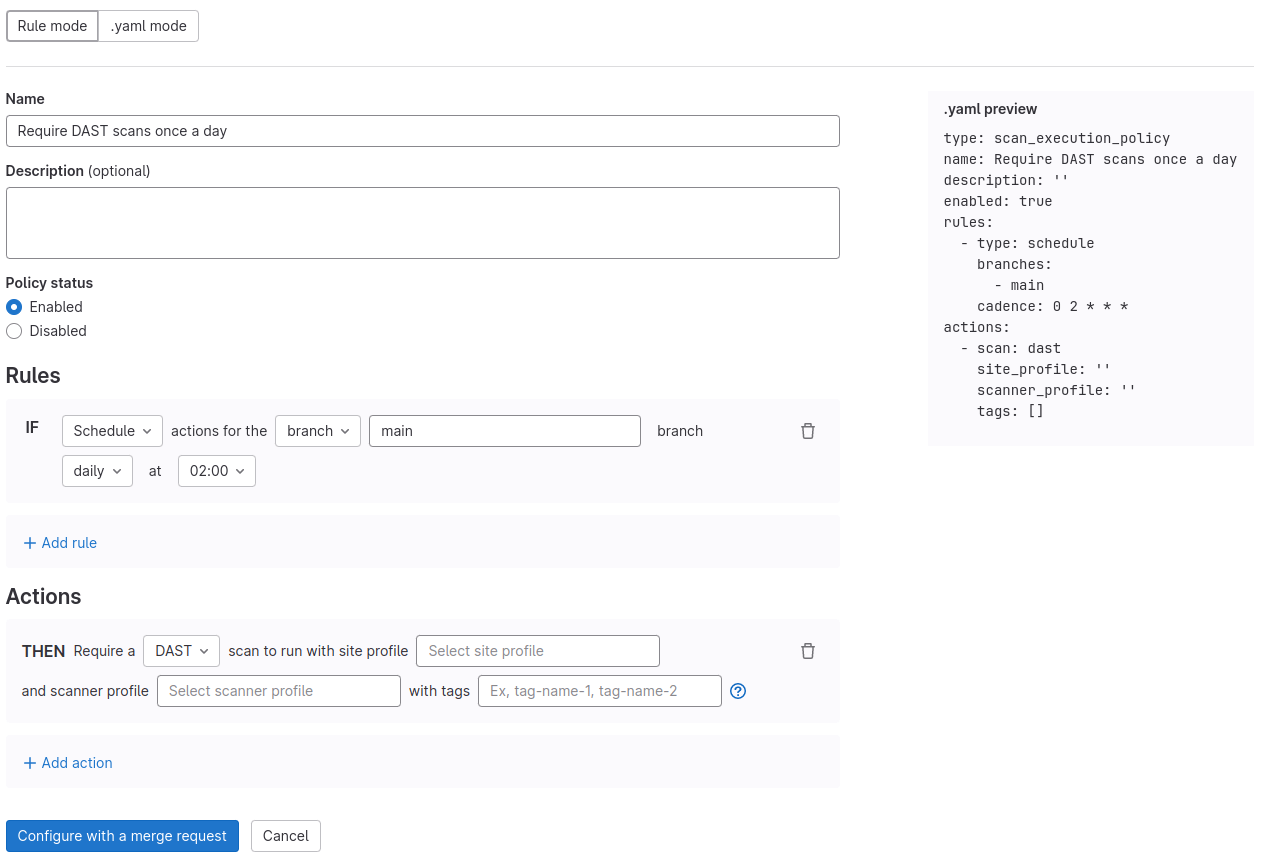Click the plus icon beside Add action
Image resolution: width=1264 pixels, height=865 pixels.
click(30, 763)
